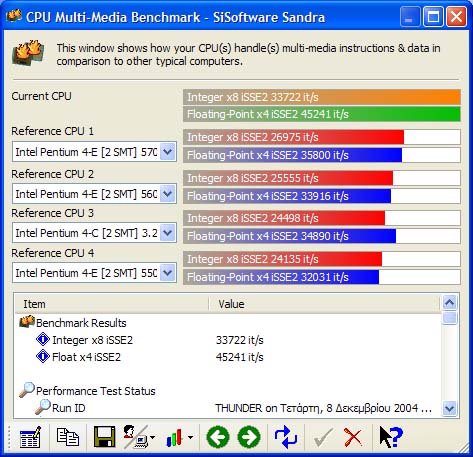Click the info icon beside Float x4 iSSE2
The width and height of the screenshot is (473, 457).
(43, 356)
